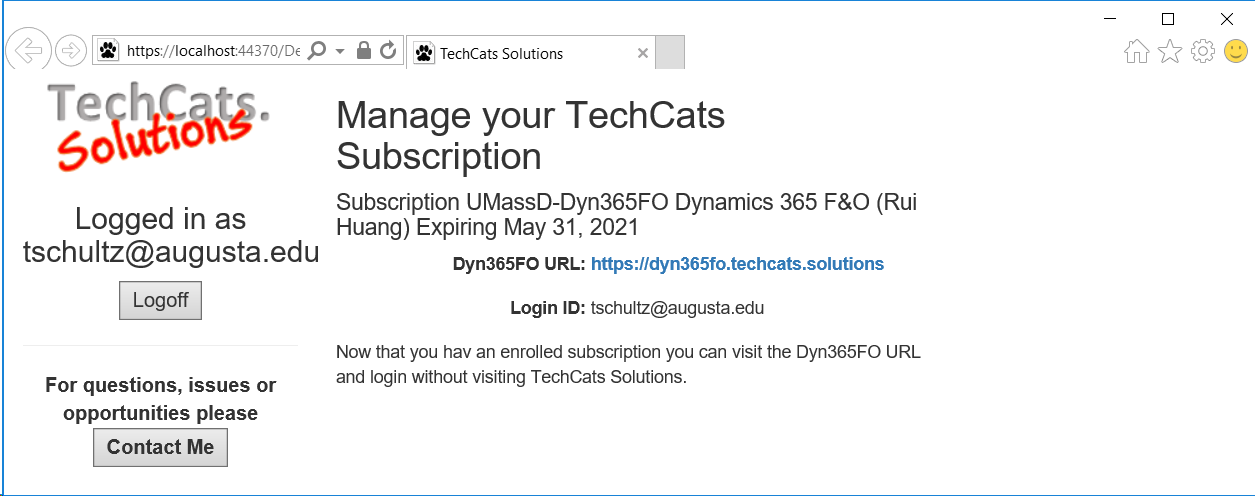Click the paw site icon in address bar
This screenshot has height=496, width=1255.
[x=108, y=51]
